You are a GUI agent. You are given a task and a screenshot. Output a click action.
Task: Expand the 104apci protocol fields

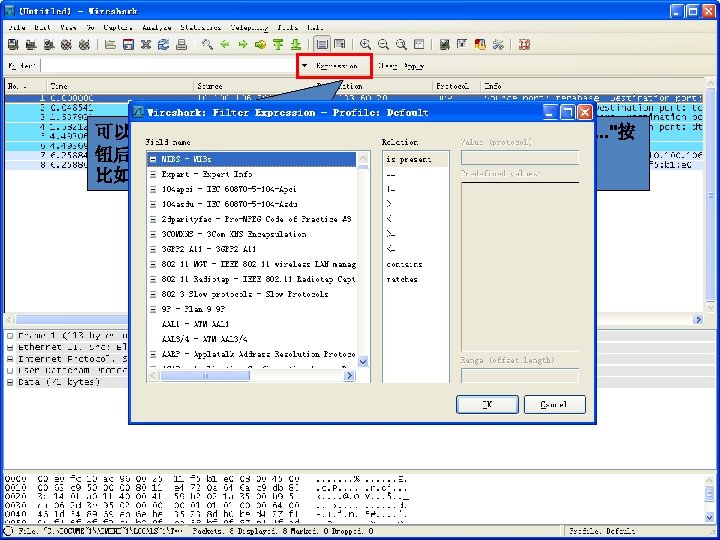[153, 189]
